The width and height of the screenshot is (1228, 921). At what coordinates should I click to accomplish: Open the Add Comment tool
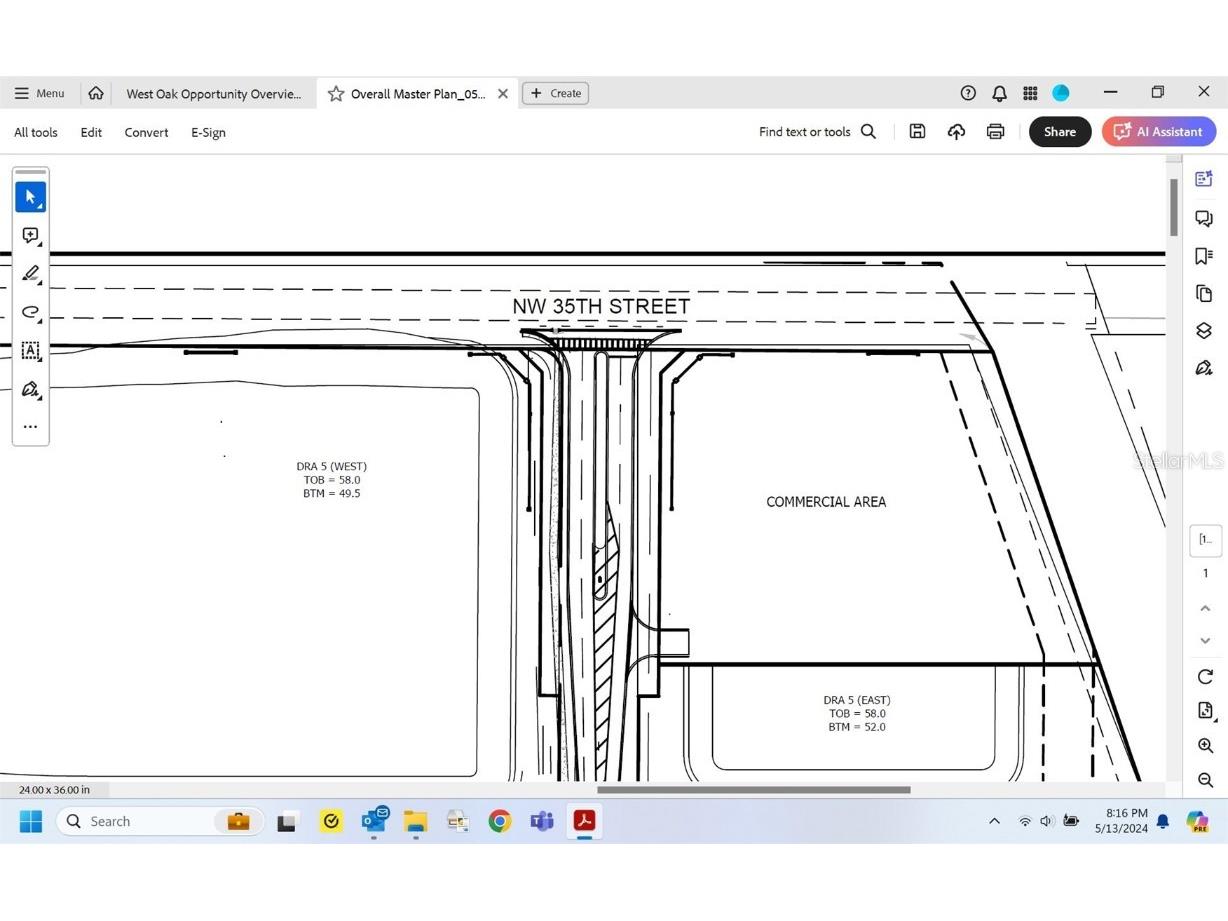30,235
